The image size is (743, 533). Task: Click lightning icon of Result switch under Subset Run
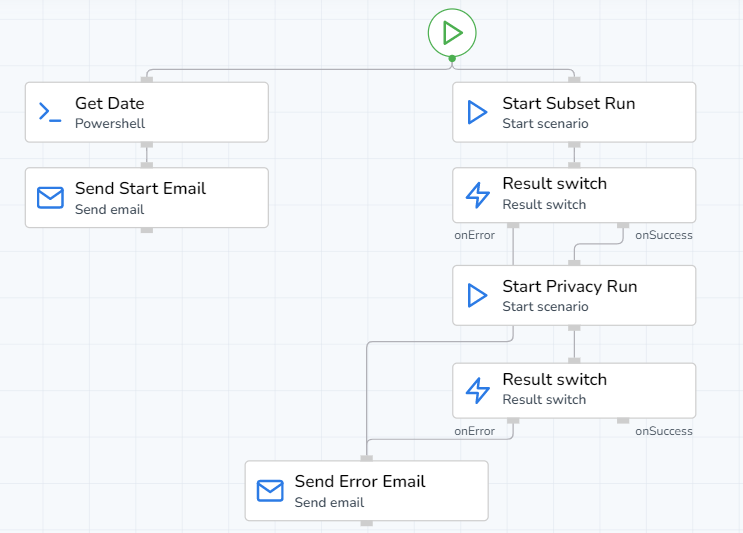[478, 195]
